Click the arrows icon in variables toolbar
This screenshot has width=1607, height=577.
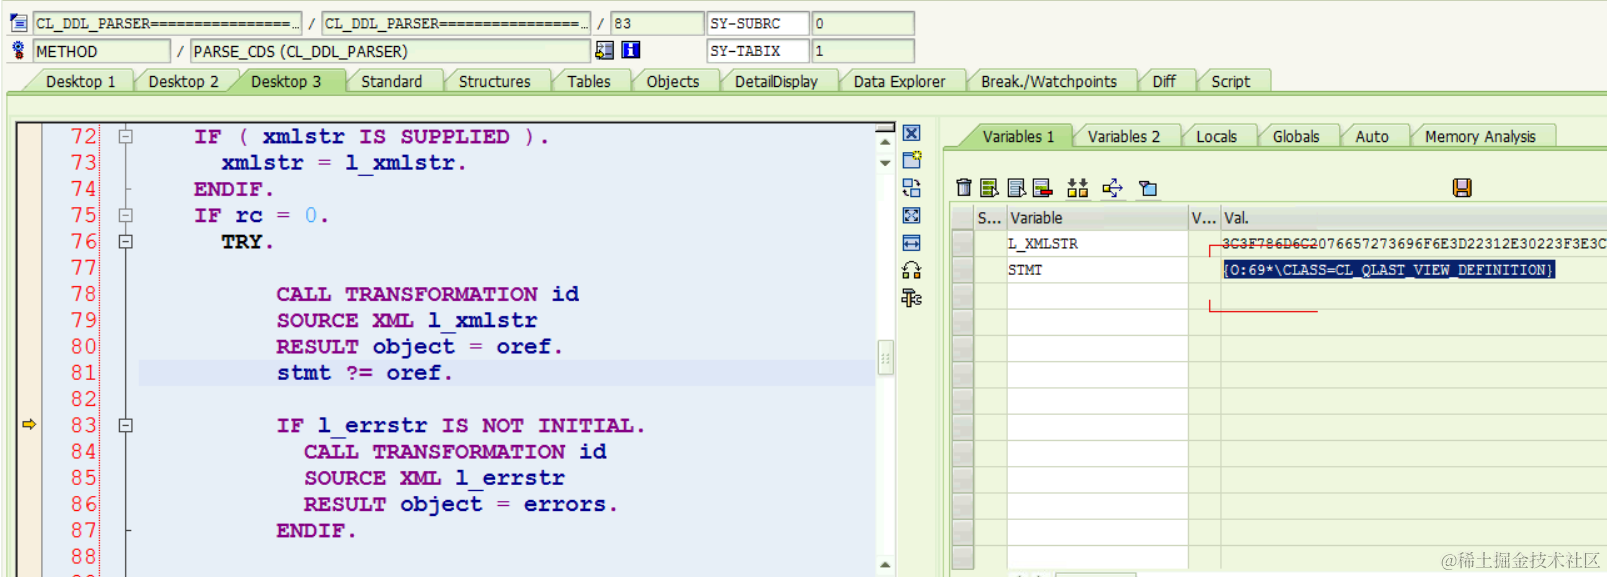point(1112,187)
